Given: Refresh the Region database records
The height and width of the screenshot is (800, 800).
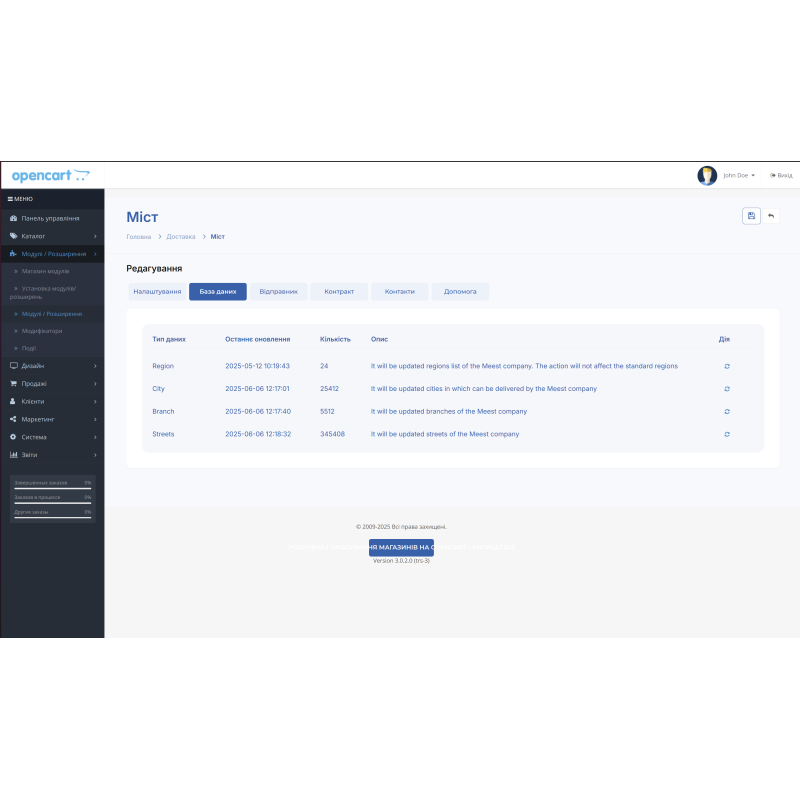Looking at the screenshot, I should (727, 366).
